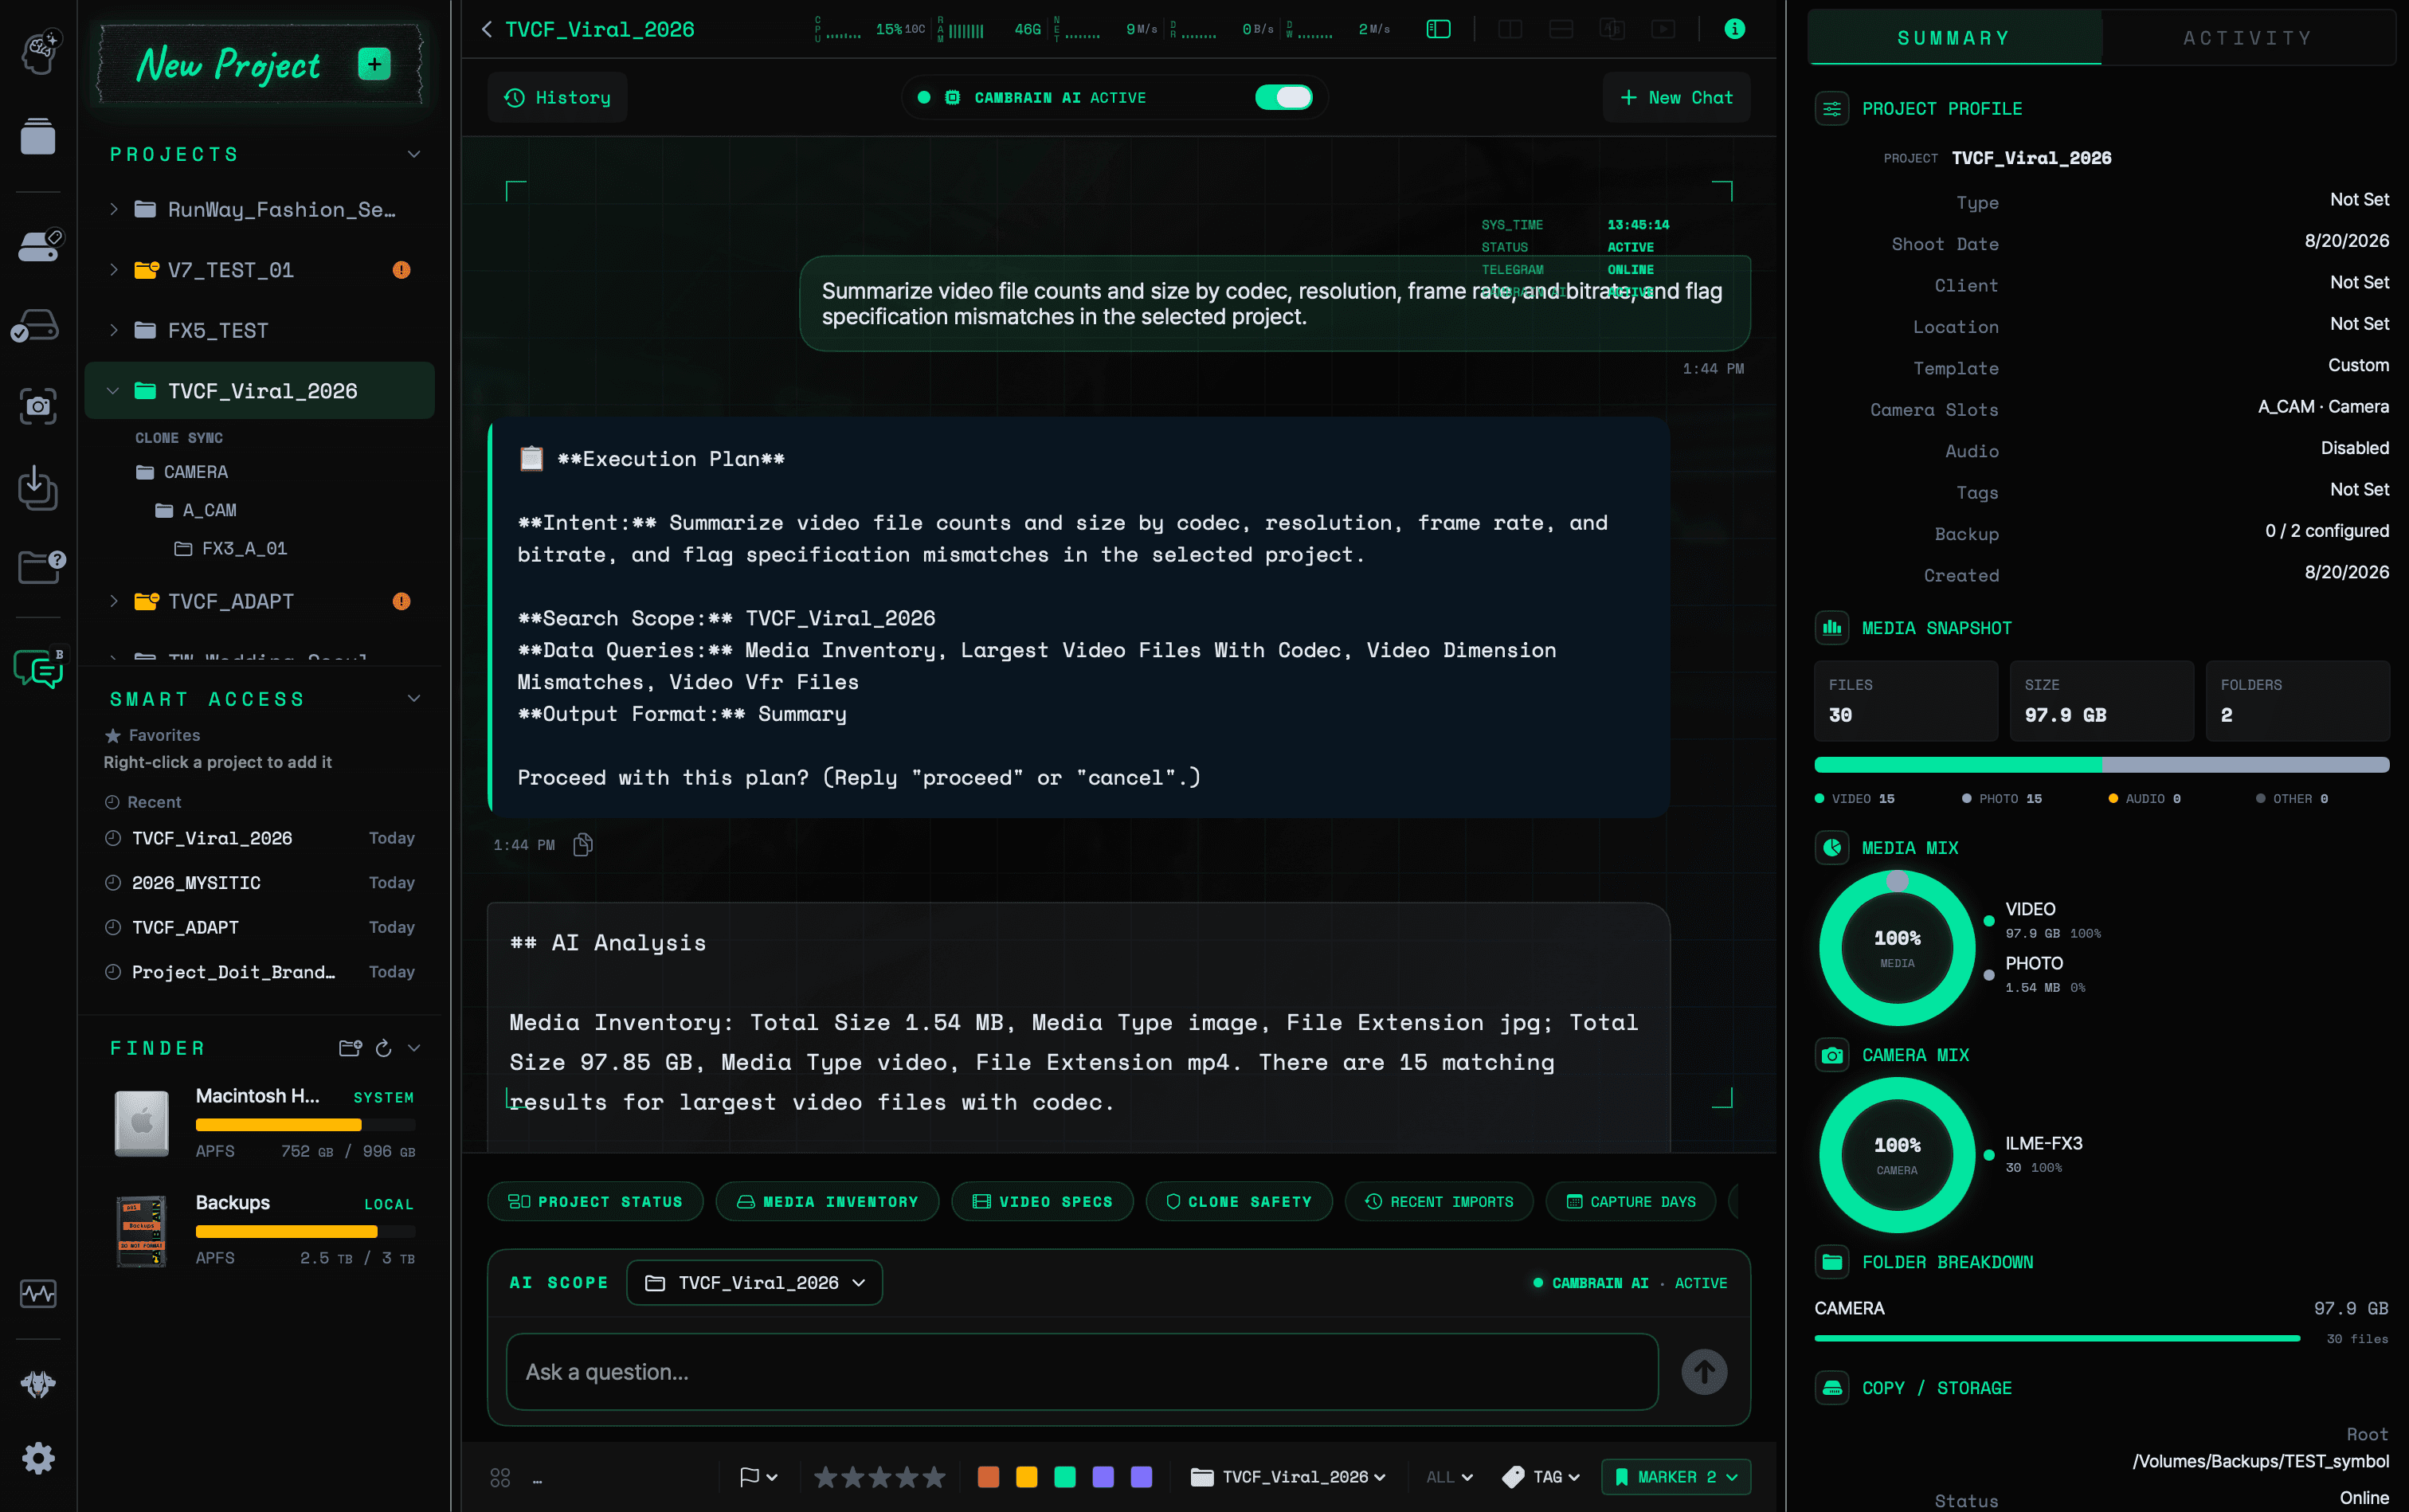Select the Recent Imports quick prompt
This screenshot has height=1512, width=2409.
tap(1439, 1201)
